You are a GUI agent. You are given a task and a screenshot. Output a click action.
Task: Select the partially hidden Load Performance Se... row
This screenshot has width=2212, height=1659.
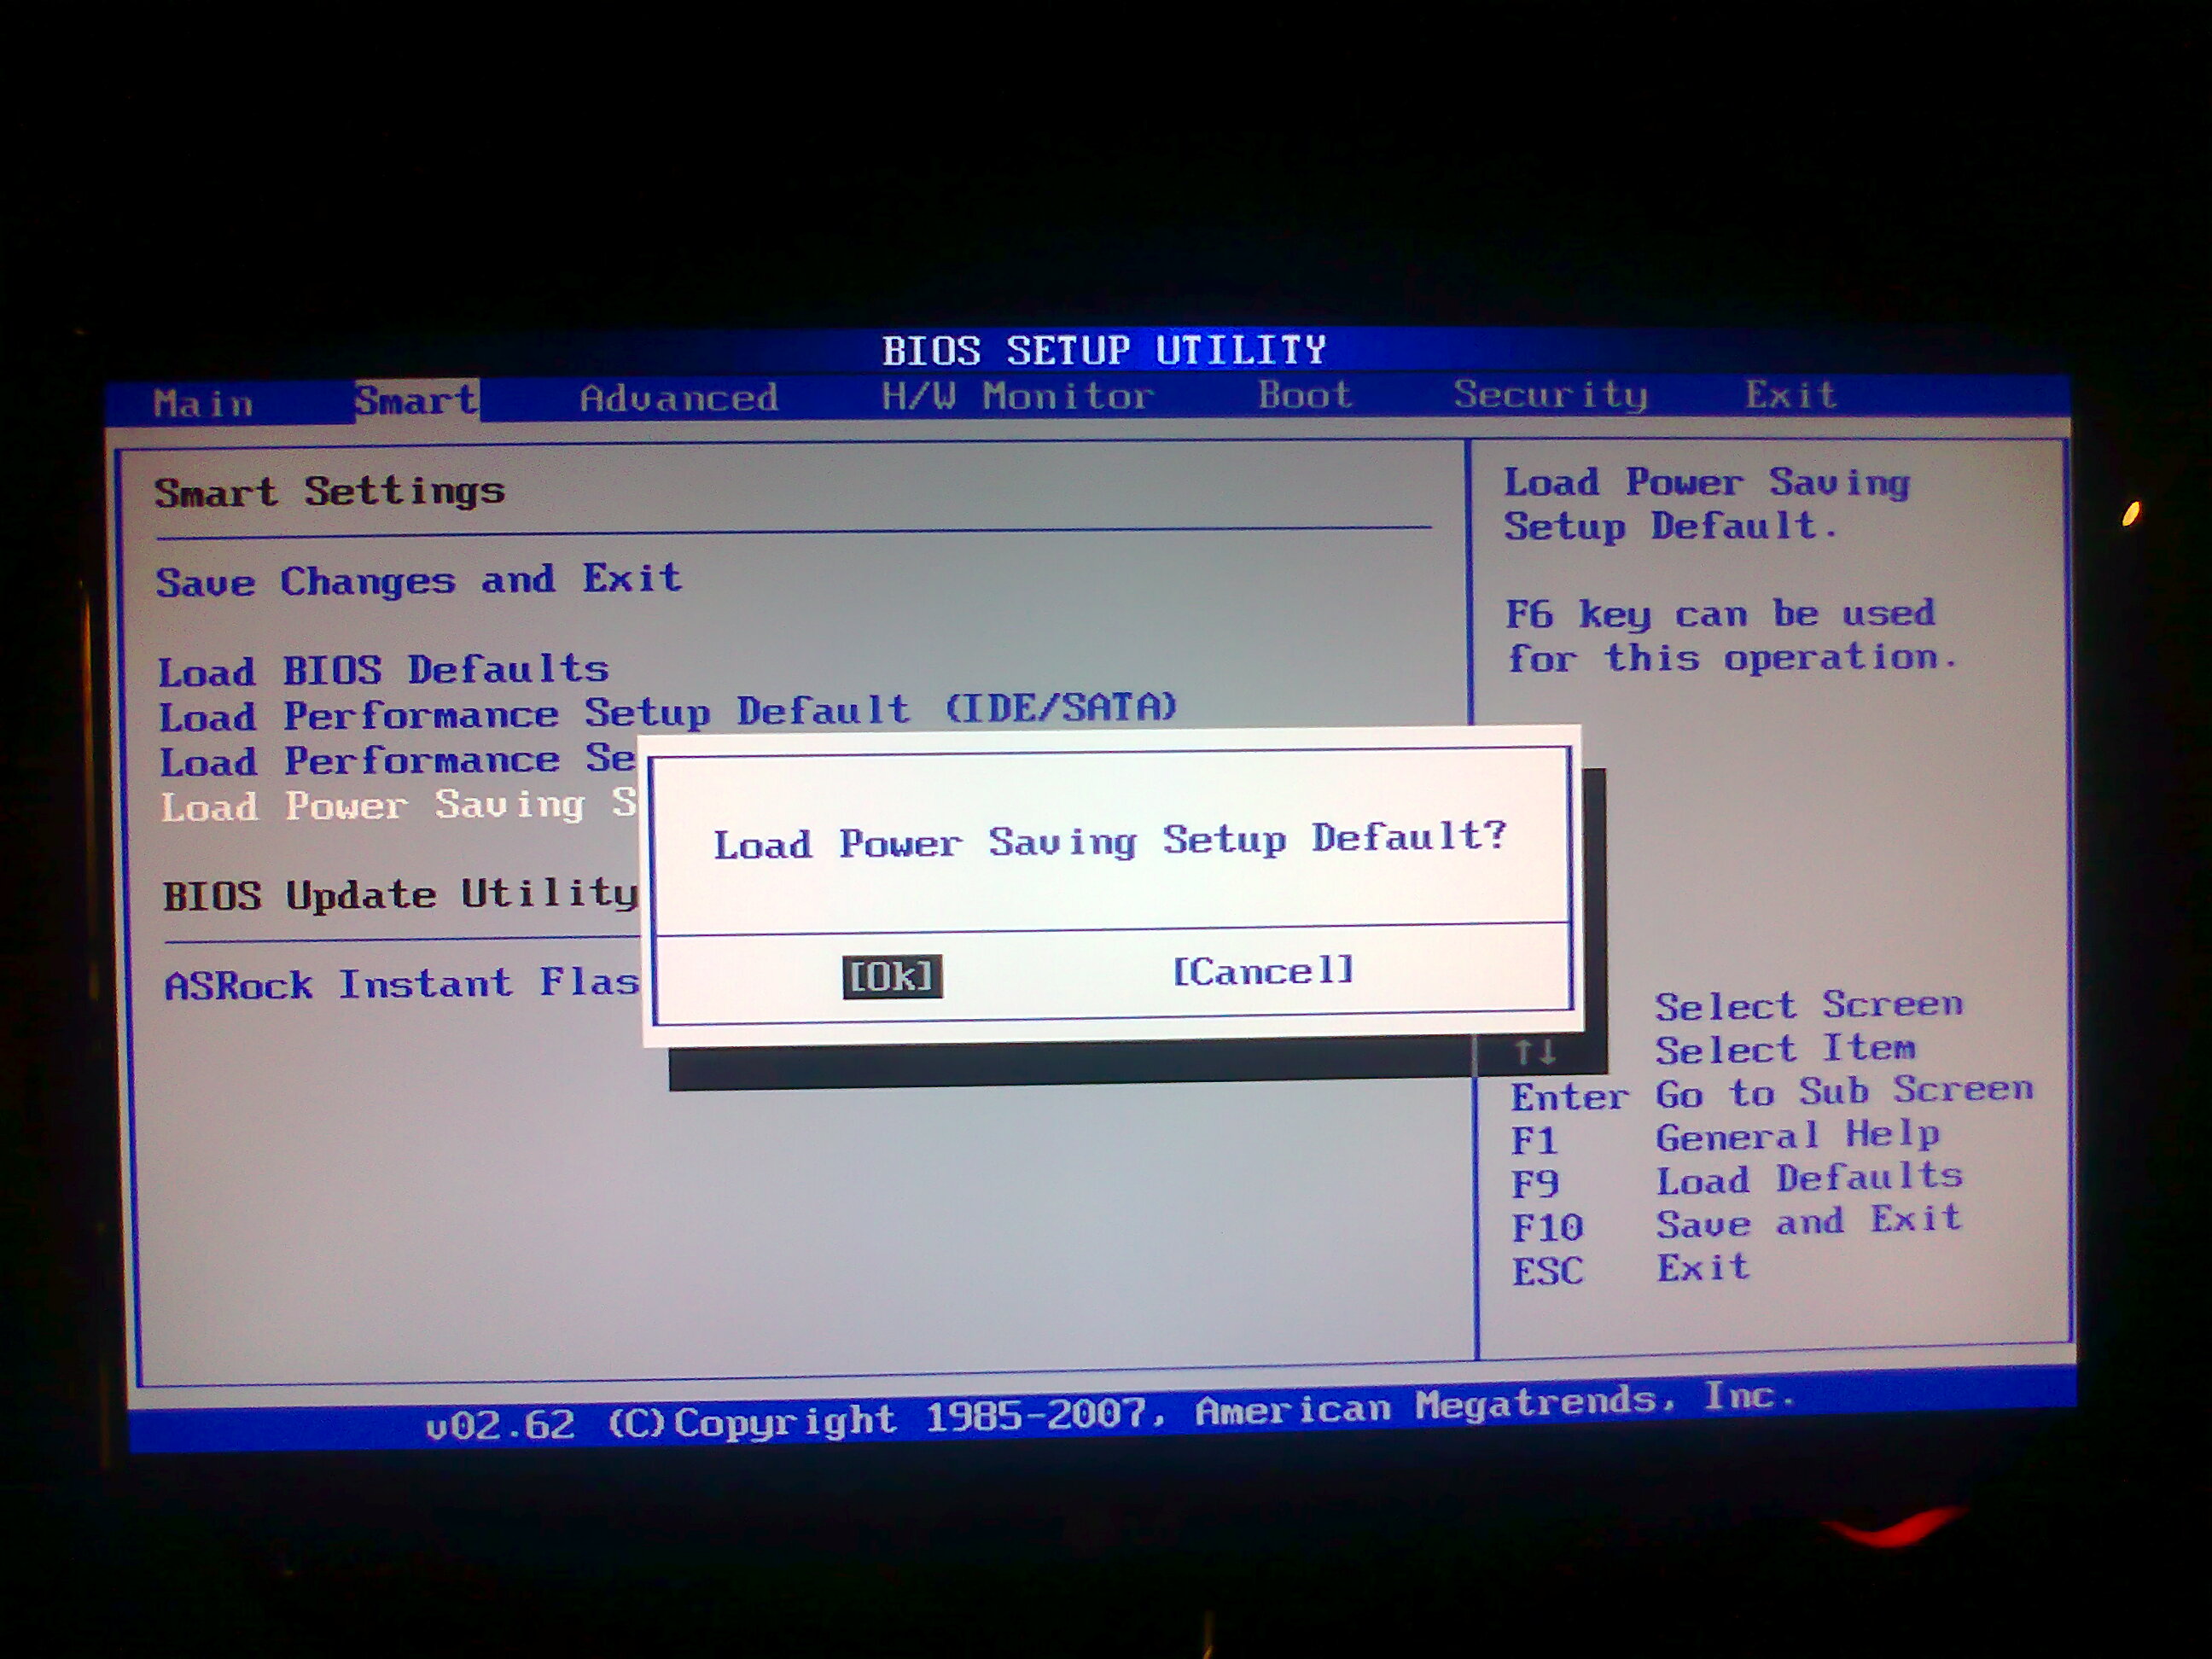click(397, 760)
